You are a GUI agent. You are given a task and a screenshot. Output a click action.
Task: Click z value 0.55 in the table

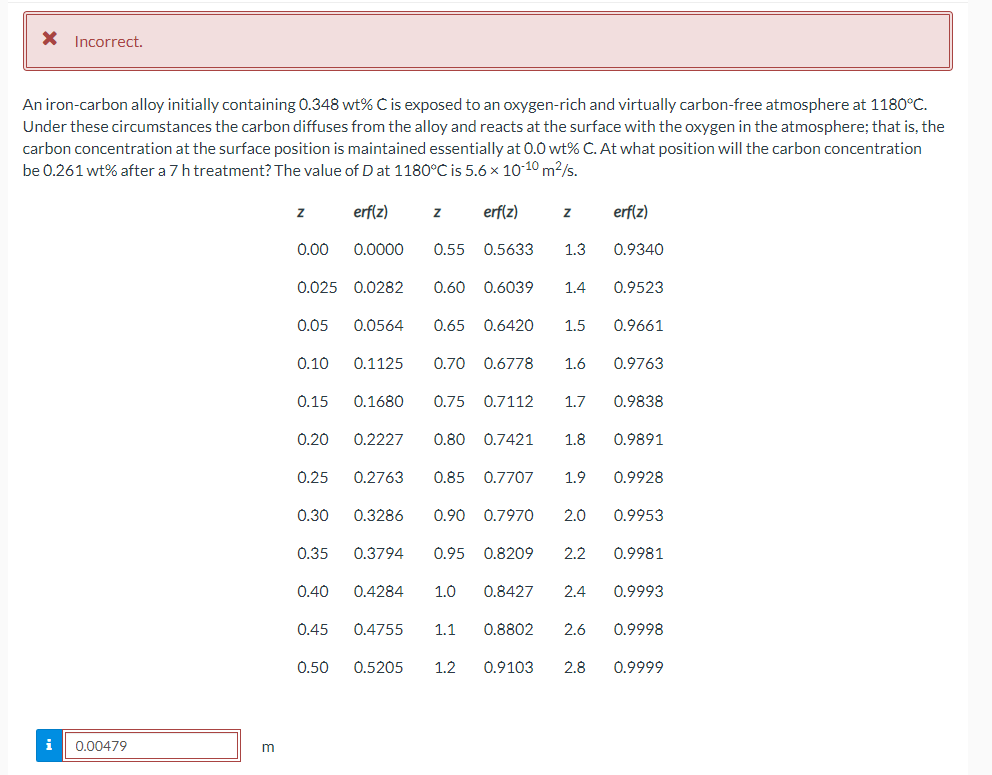(449, 249)
